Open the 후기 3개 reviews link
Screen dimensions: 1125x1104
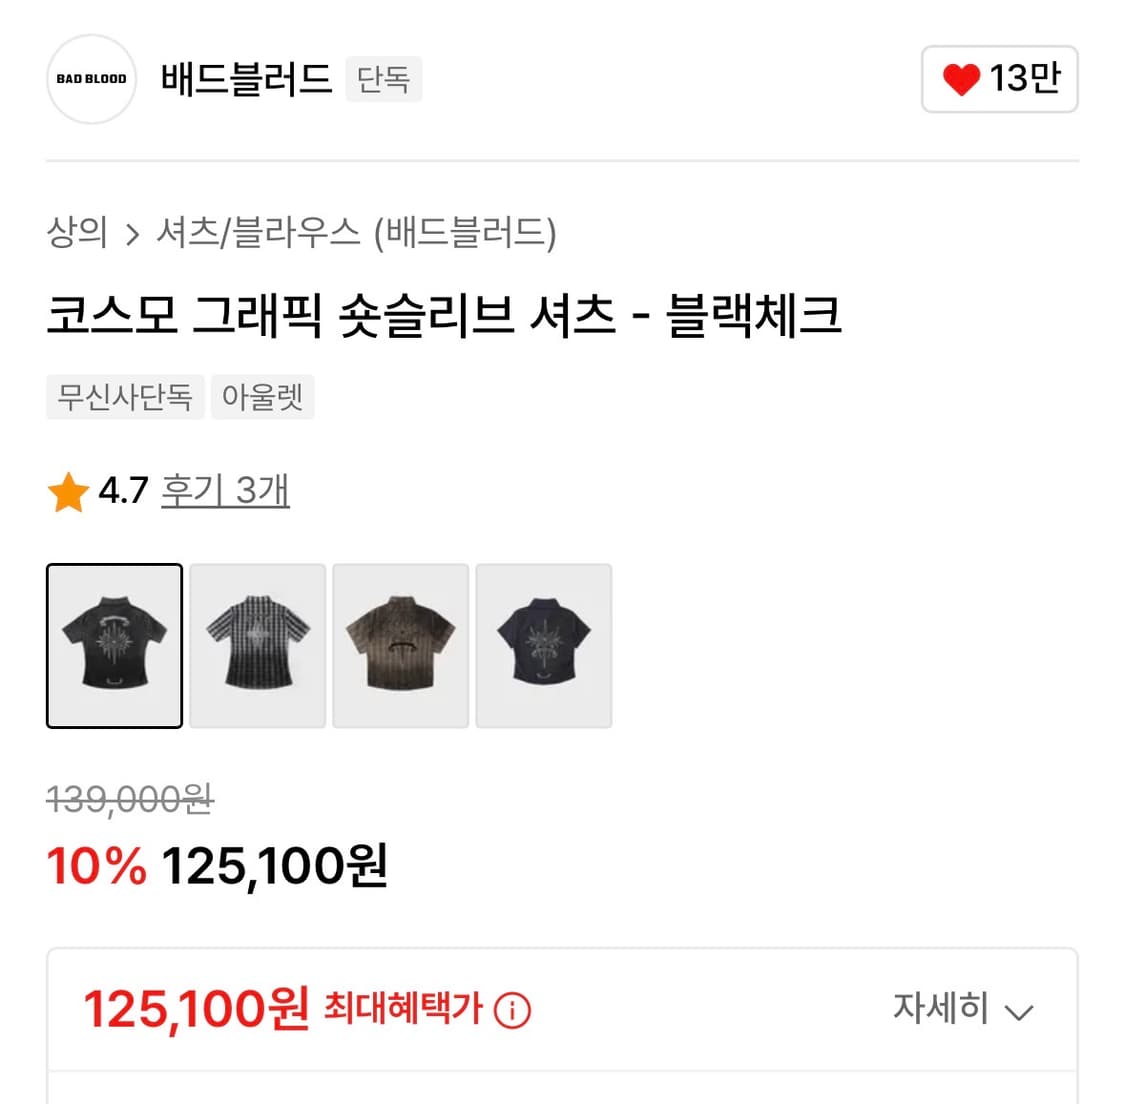point(226,490)
